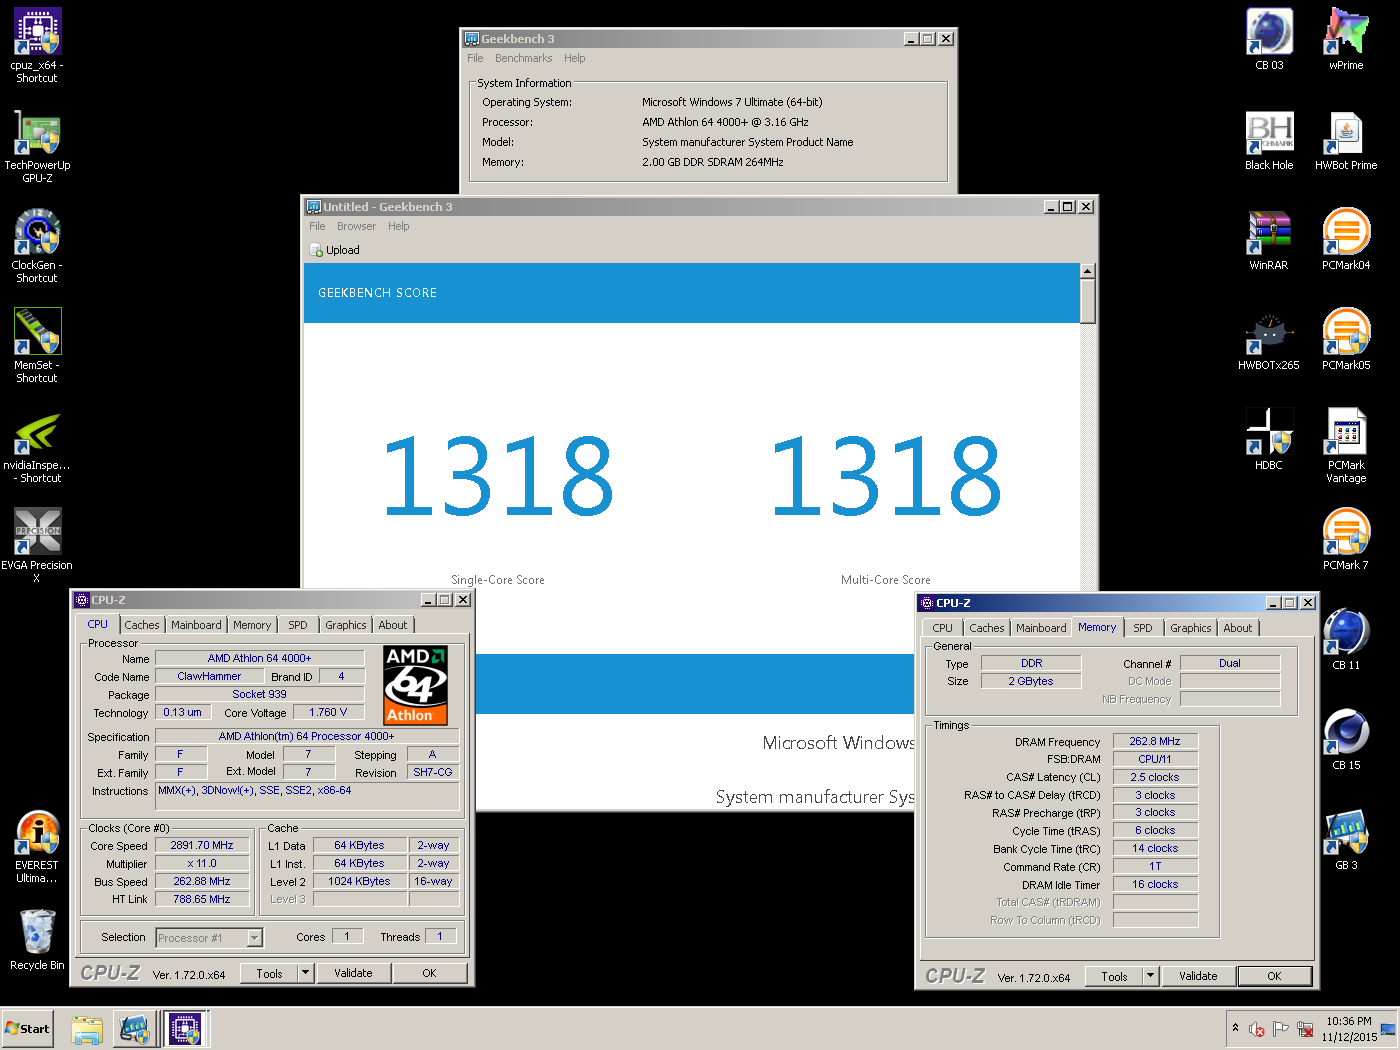Open the File menu in Untitled Geekbench window
The image size is (1400, 1050).
(x=317, y=226)
